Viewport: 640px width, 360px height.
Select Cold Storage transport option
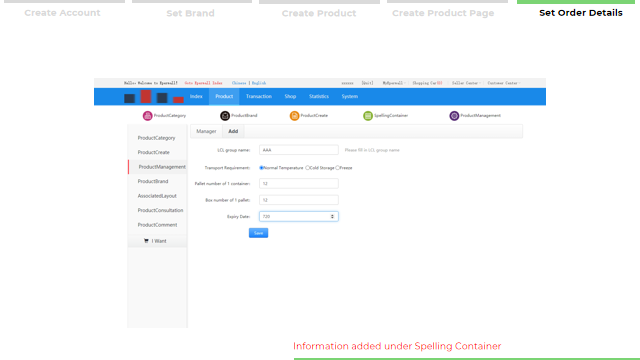(x=307, y=168)
